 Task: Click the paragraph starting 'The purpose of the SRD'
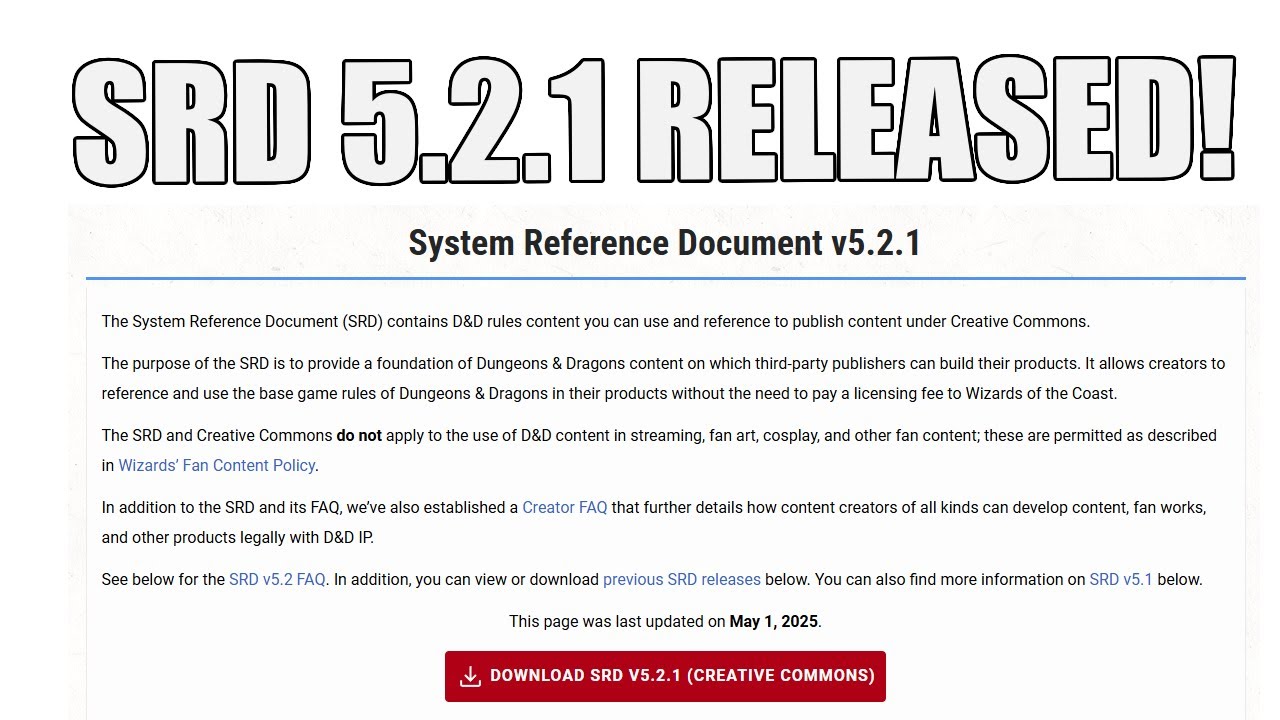coord(663,378)
